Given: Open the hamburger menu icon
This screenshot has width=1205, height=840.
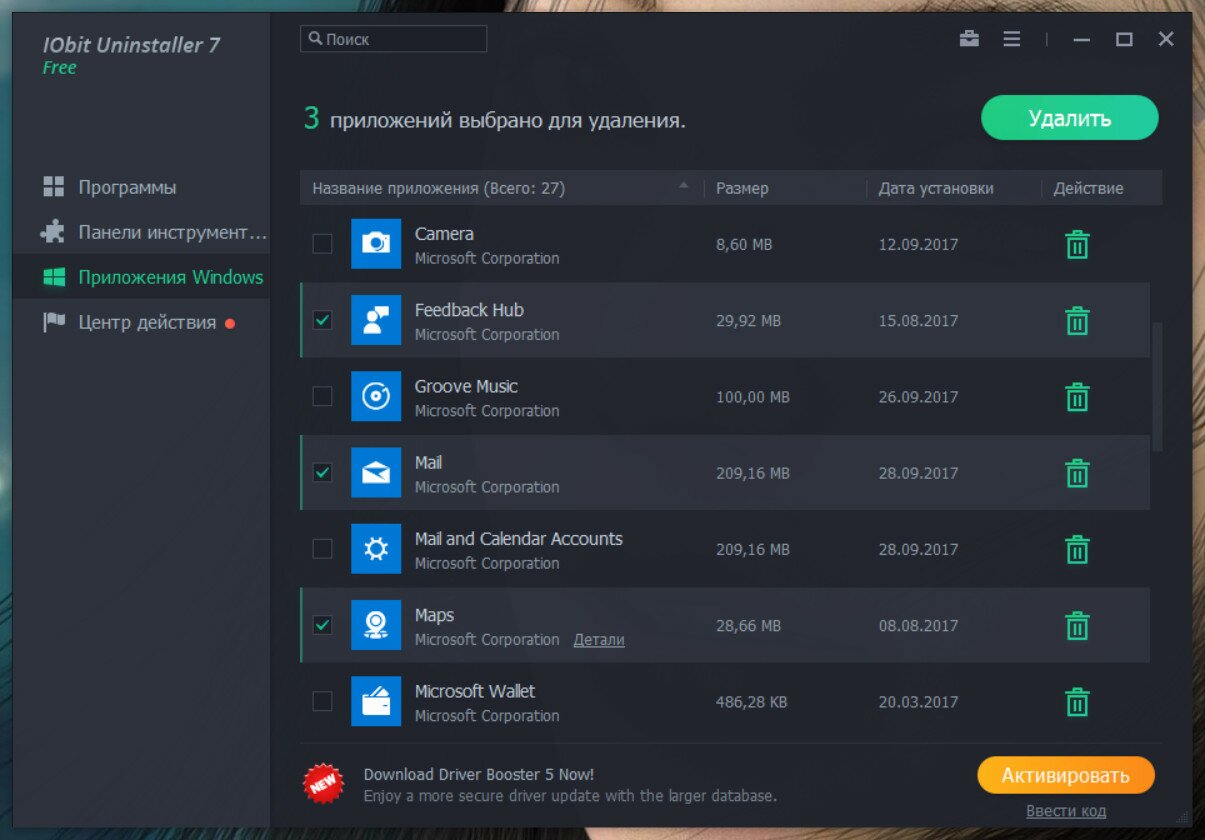Looking at the screenshot, I should [1012, 39].
